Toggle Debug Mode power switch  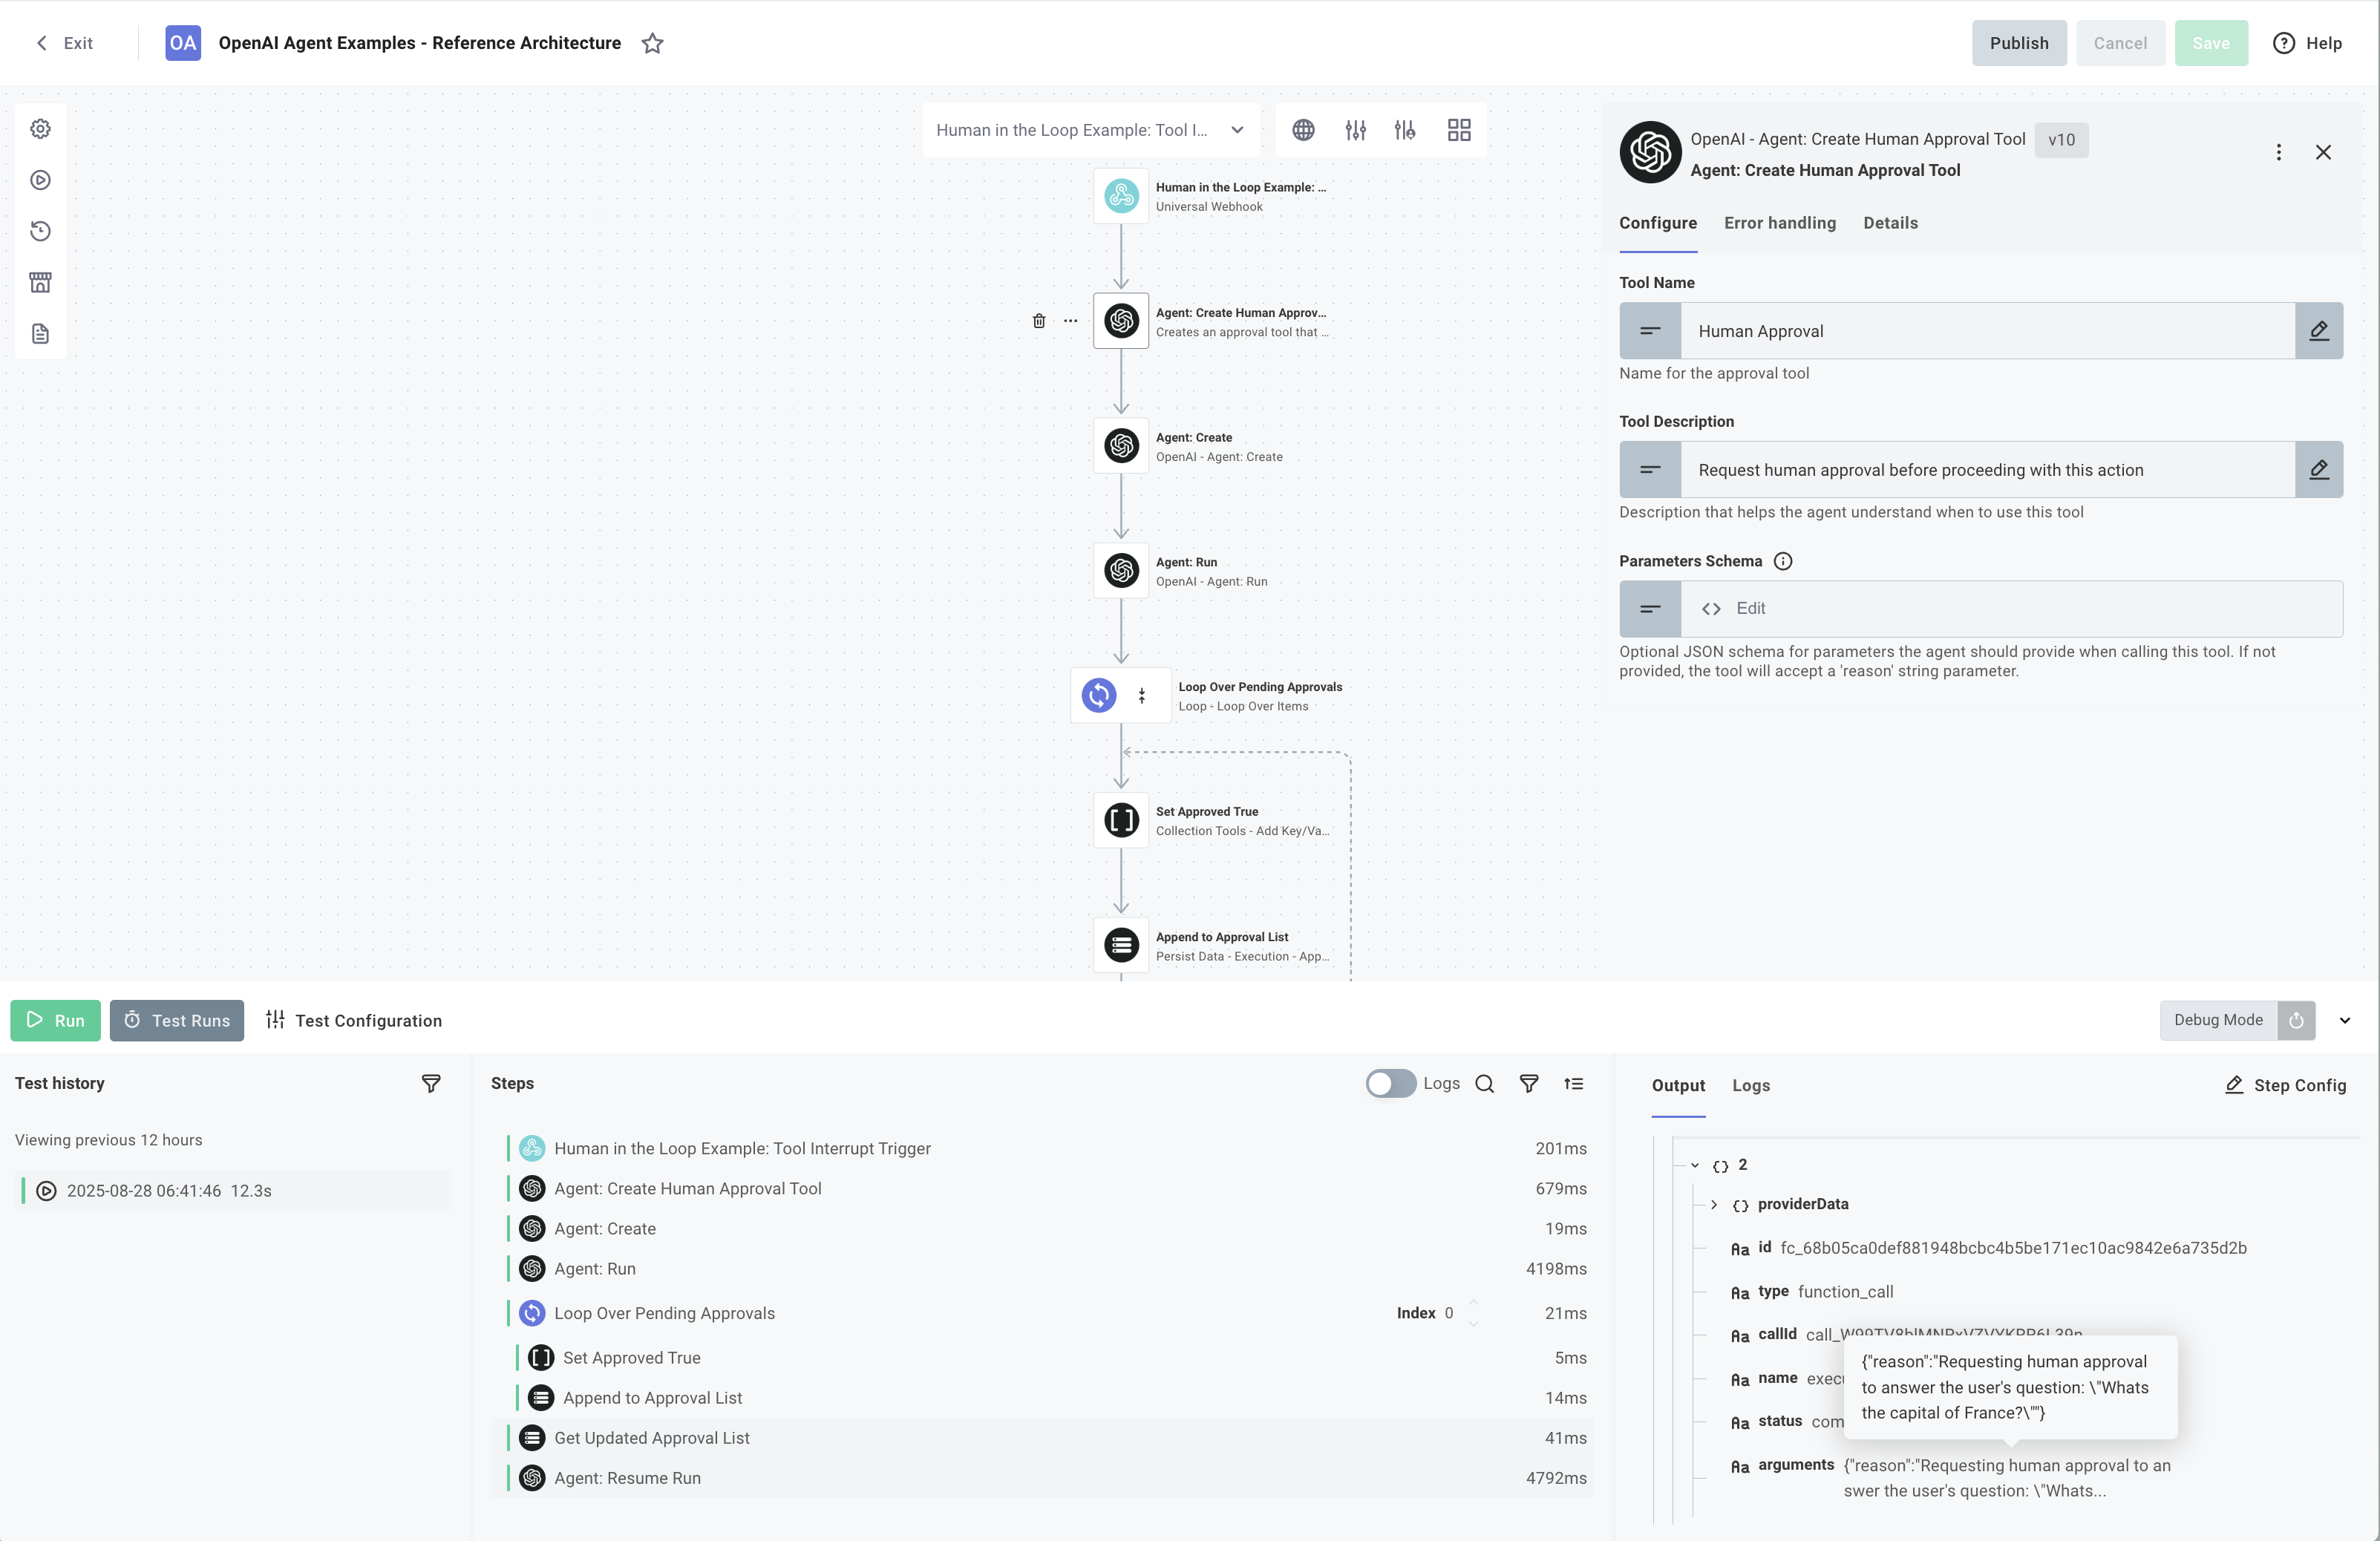[x=2297, y=1020]
